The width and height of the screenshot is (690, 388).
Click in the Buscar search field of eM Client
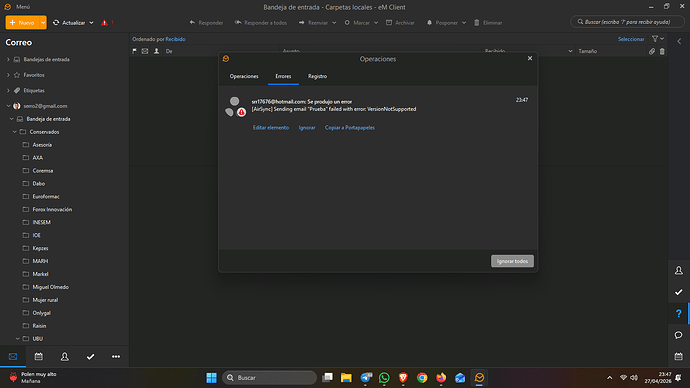coord(628,22)
